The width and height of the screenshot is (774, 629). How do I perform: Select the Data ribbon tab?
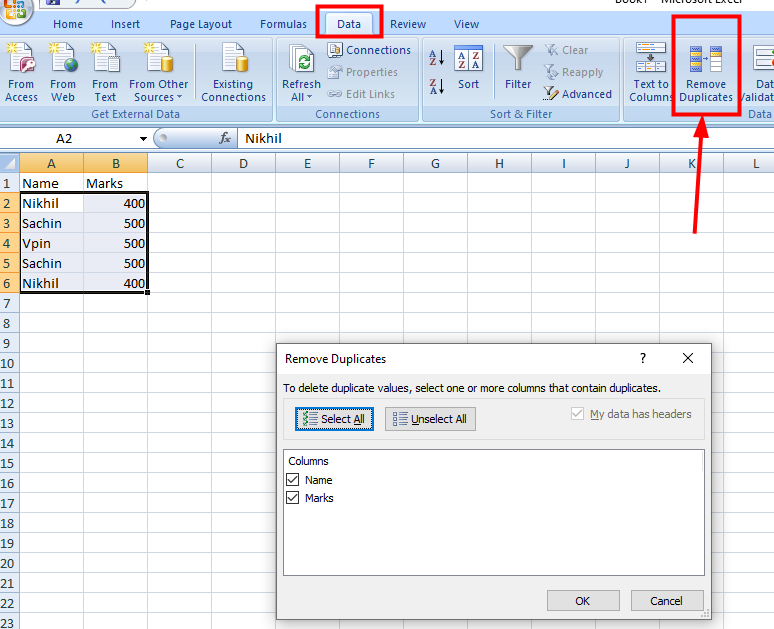349,24
